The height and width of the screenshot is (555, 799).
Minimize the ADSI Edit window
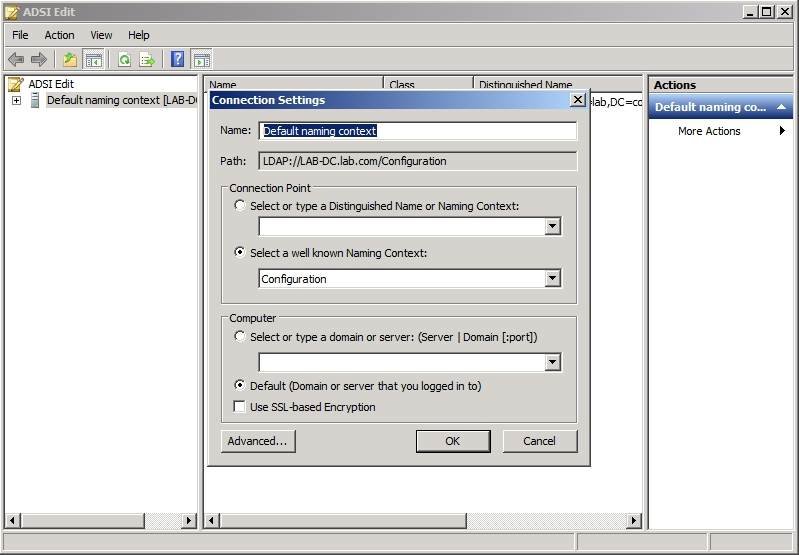[749, 12]
